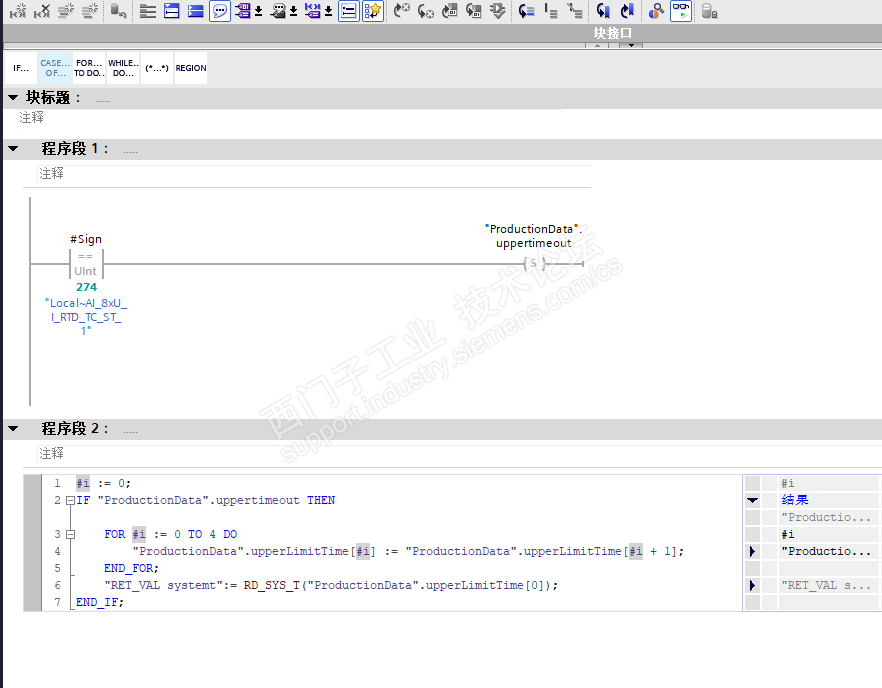The image size is (882, 688).
Task: Click the == UInt comparator contact
Action: (x=86, y=264)
